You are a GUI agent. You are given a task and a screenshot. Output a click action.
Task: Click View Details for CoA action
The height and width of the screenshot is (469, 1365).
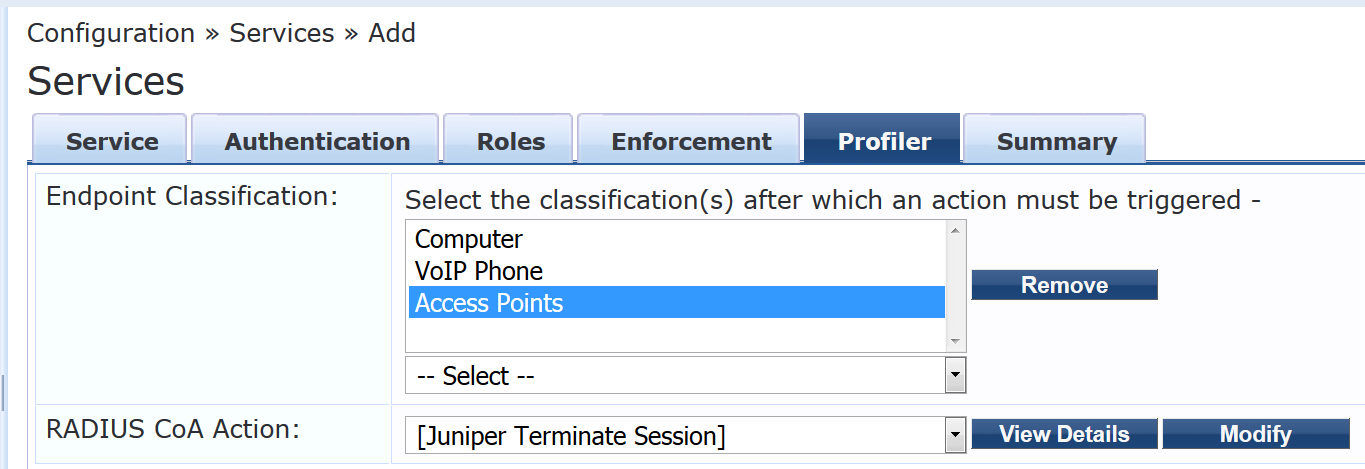[1064, 435]
